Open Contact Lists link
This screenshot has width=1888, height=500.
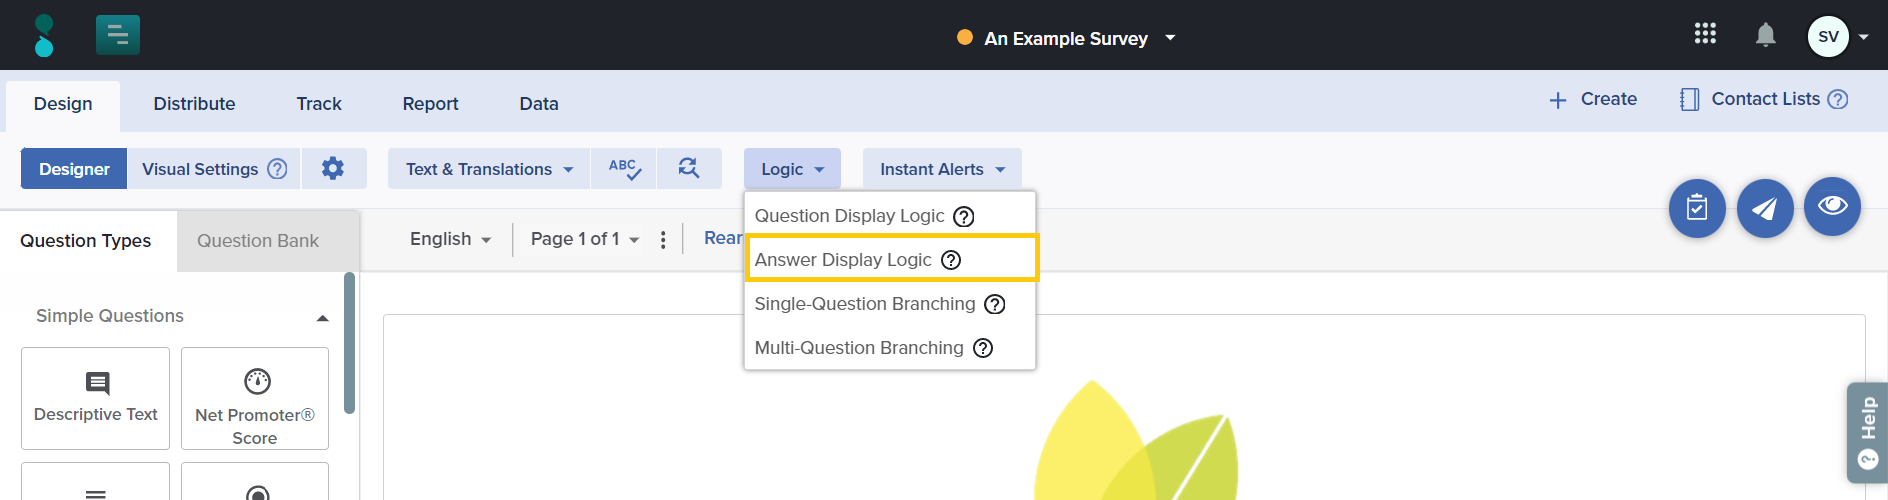[x=1764, y=99]
